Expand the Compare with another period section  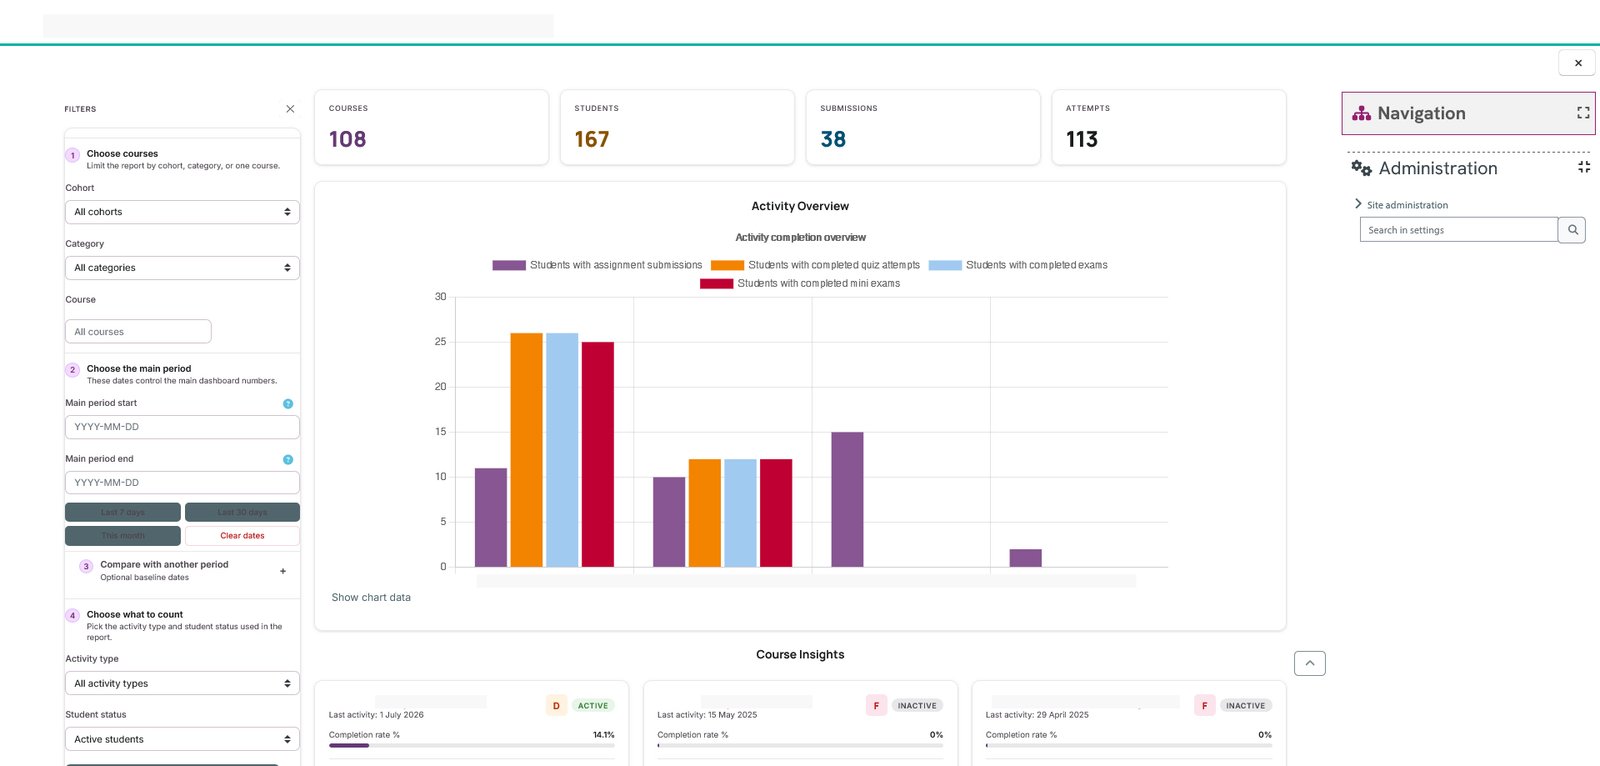pyautogui.click(x=283, y=571)
